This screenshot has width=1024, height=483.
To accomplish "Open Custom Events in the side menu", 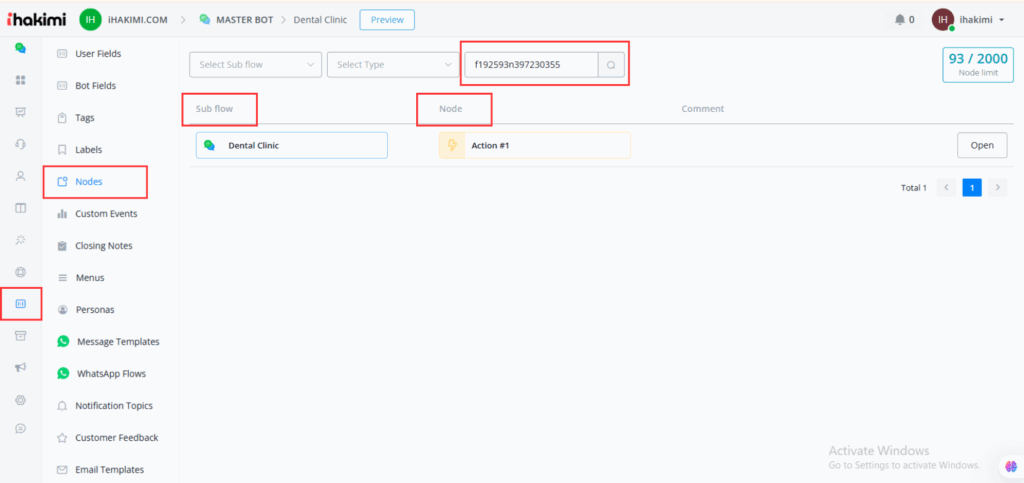I will click(x=106, y=214).
